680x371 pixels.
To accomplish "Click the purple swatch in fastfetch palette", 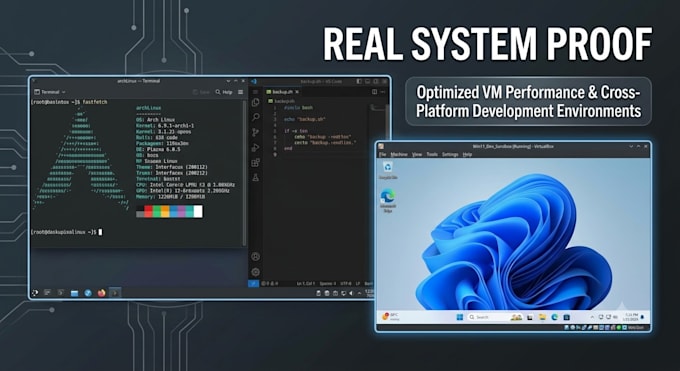I will (181, 211).
